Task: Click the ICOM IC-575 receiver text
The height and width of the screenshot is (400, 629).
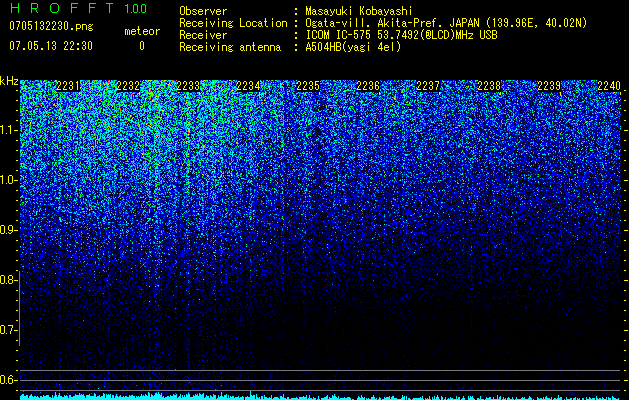Action: click(x=401, y=35)
